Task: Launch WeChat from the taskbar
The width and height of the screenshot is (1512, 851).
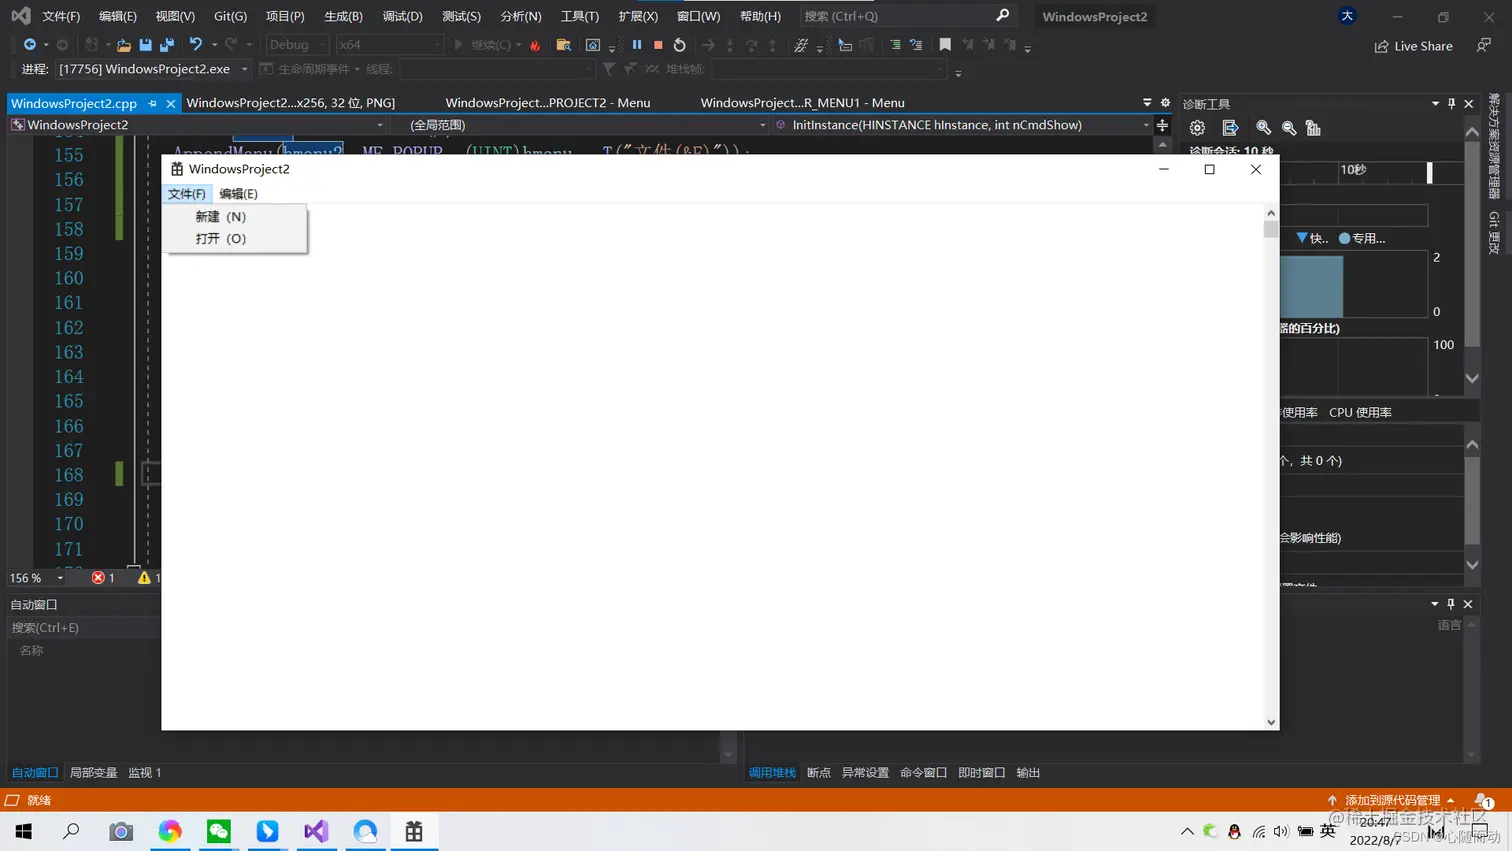Action: pyautogui.click(x=218, y=831)
